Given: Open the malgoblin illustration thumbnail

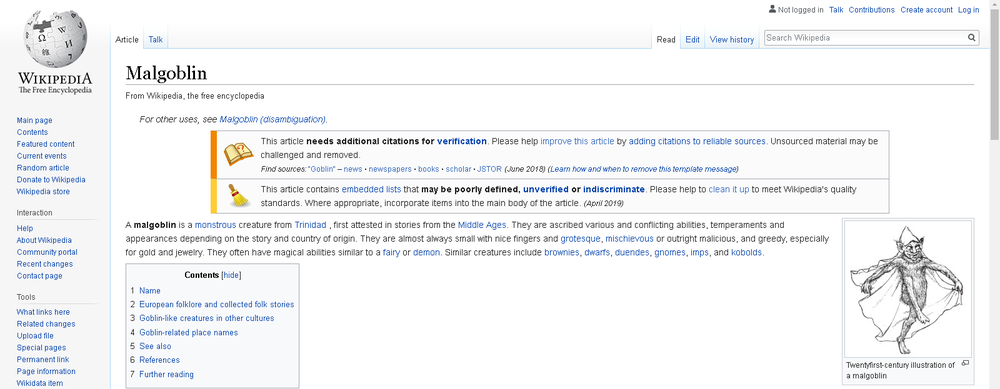Looking at the screenshot, I should tap(908, 289).
